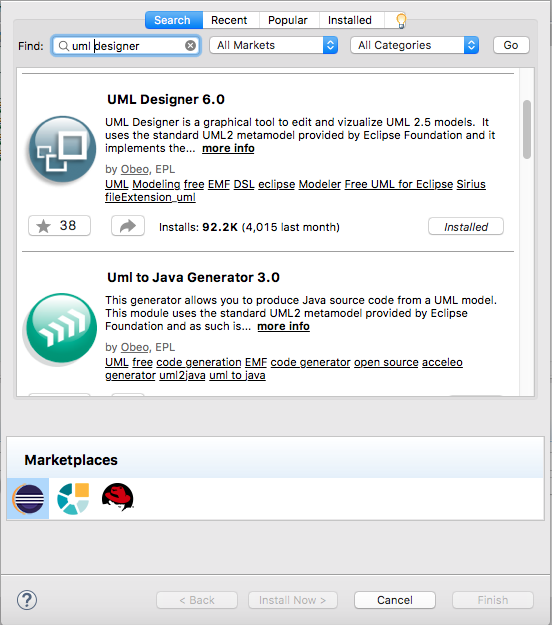Image resolution: width=552 pixels, height=625 pixels.
Task: Open the help question mark icon
Action: coord(27,600)
